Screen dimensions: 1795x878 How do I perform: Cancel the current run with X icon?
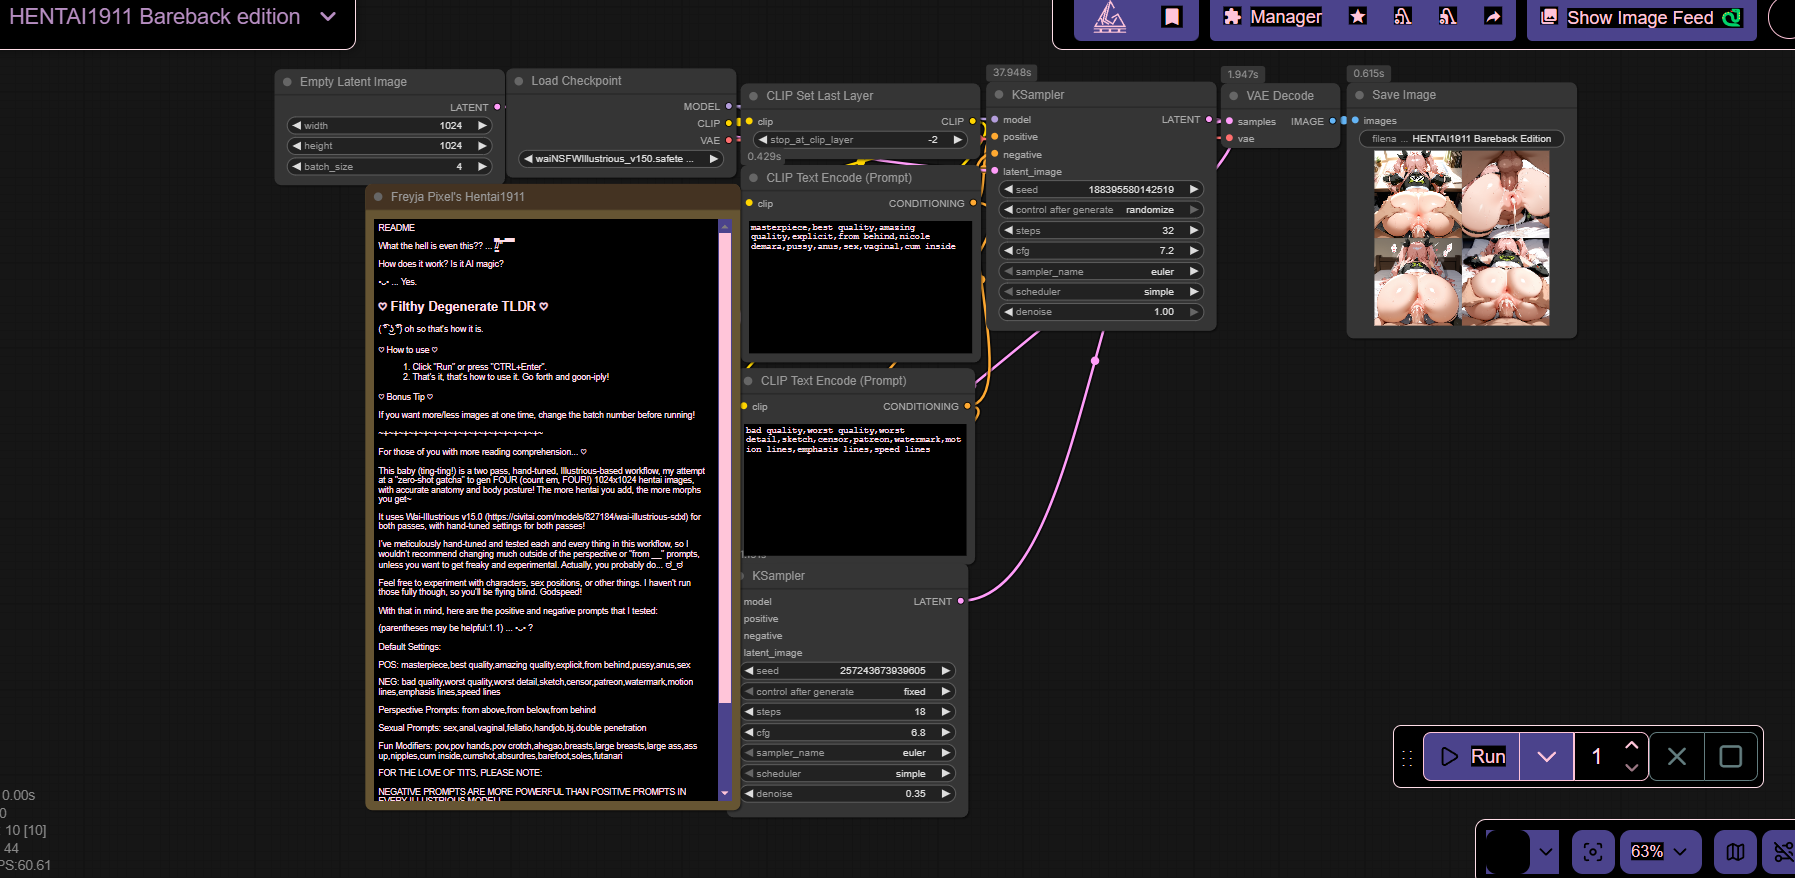tap(1677, 757)
